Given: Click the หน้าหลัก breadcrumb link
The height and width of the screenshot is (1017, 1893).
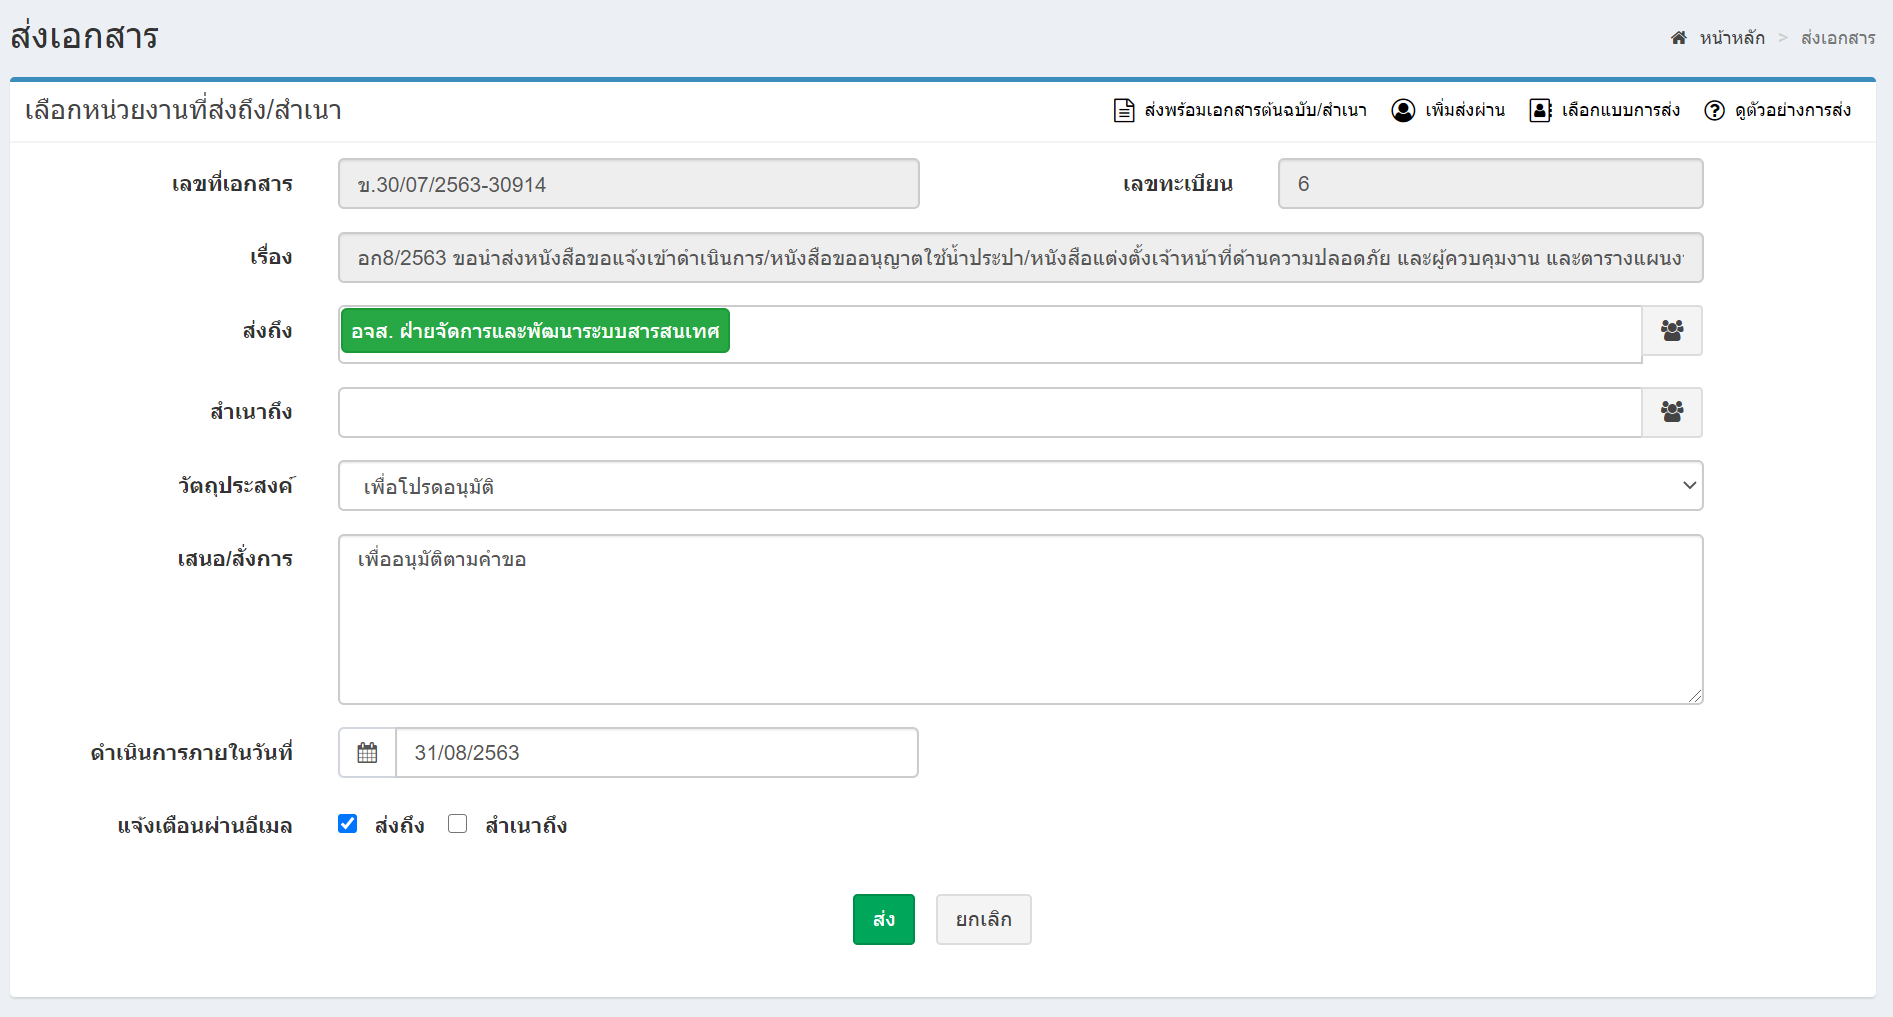Looking at the screenshot, I should (1732, 38).
